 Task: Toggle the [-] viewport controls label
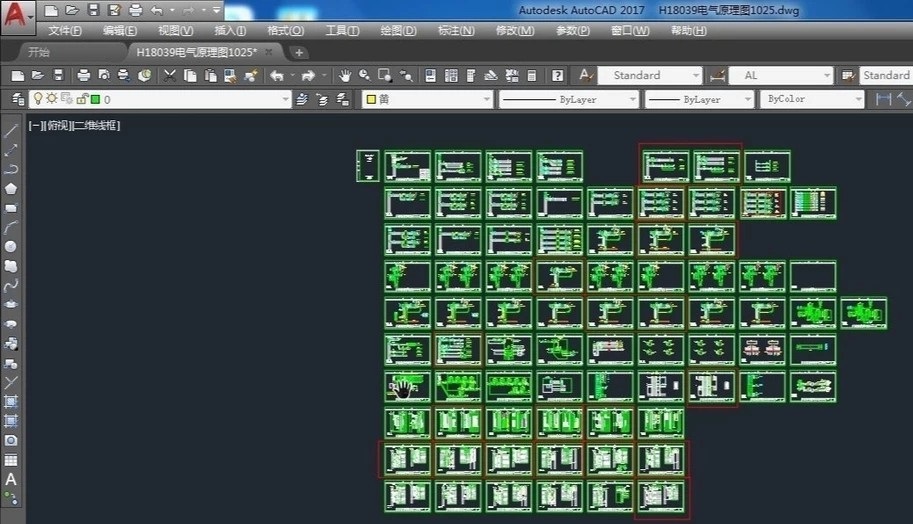35,125
